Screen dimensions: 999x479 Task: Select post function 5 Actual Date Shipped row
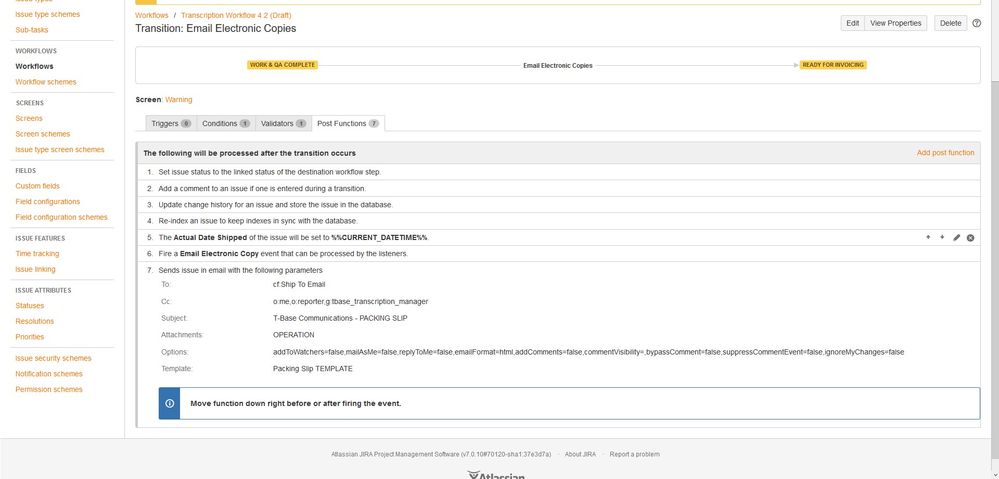coord(558,238)
